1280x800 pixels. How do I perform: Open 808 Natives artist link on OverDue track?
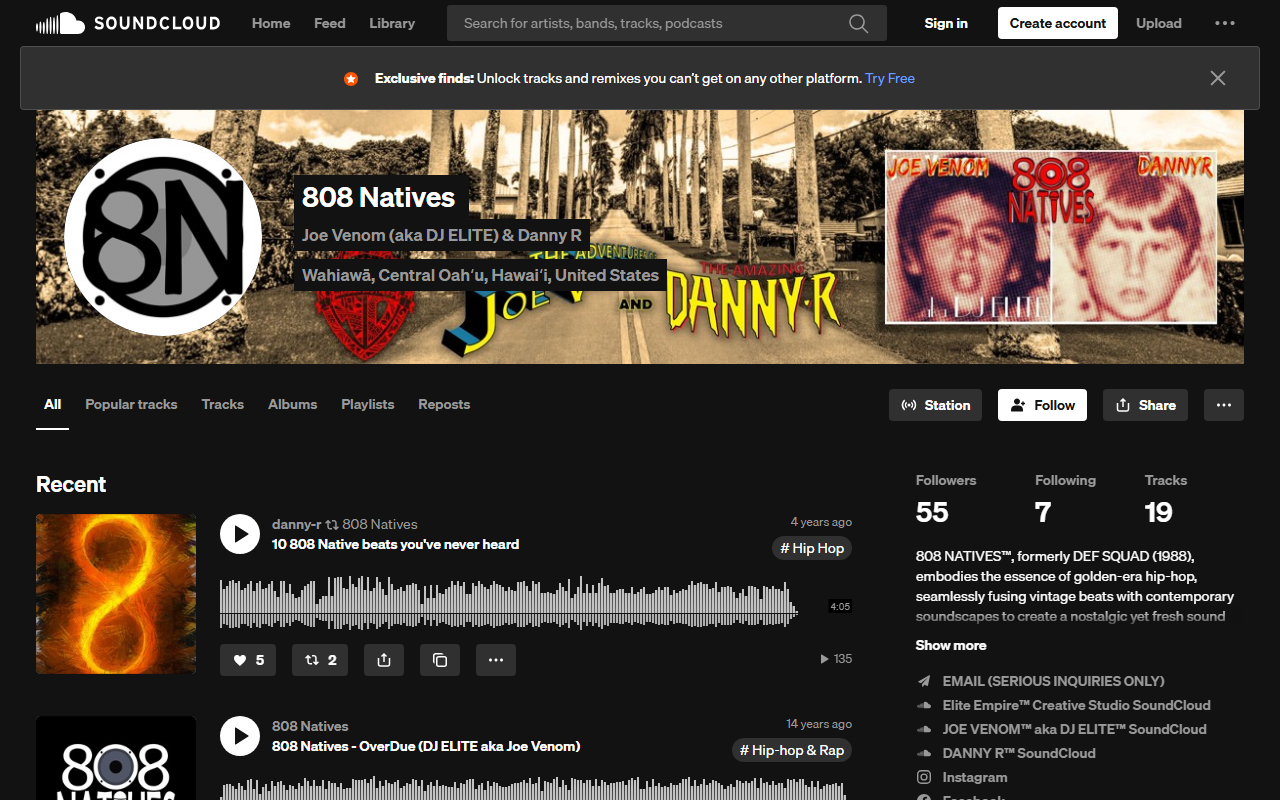tap(310, 726)
